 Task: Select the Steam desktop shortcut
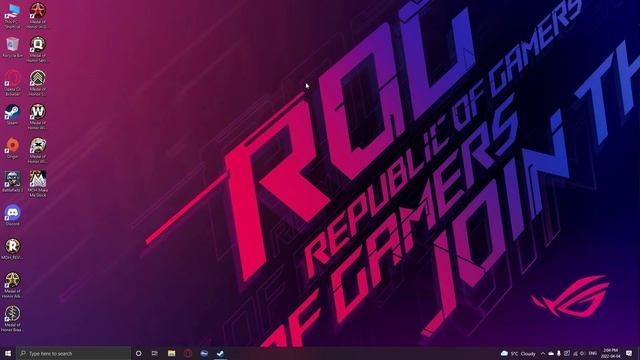[x=12, y=115]
